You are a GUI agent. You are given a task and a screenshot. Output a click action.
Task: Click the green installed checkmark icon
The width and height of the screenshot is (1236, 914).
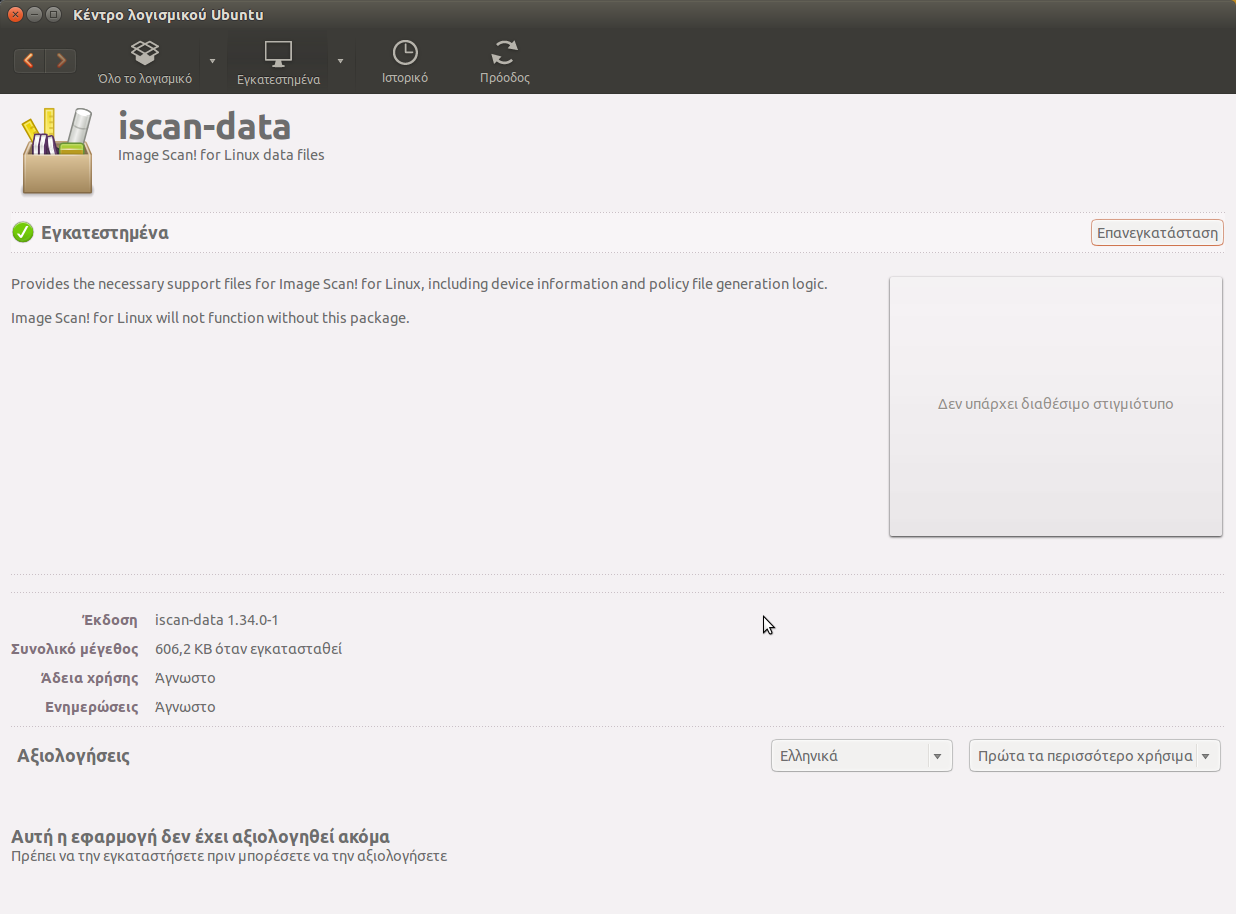click(23, 233)
